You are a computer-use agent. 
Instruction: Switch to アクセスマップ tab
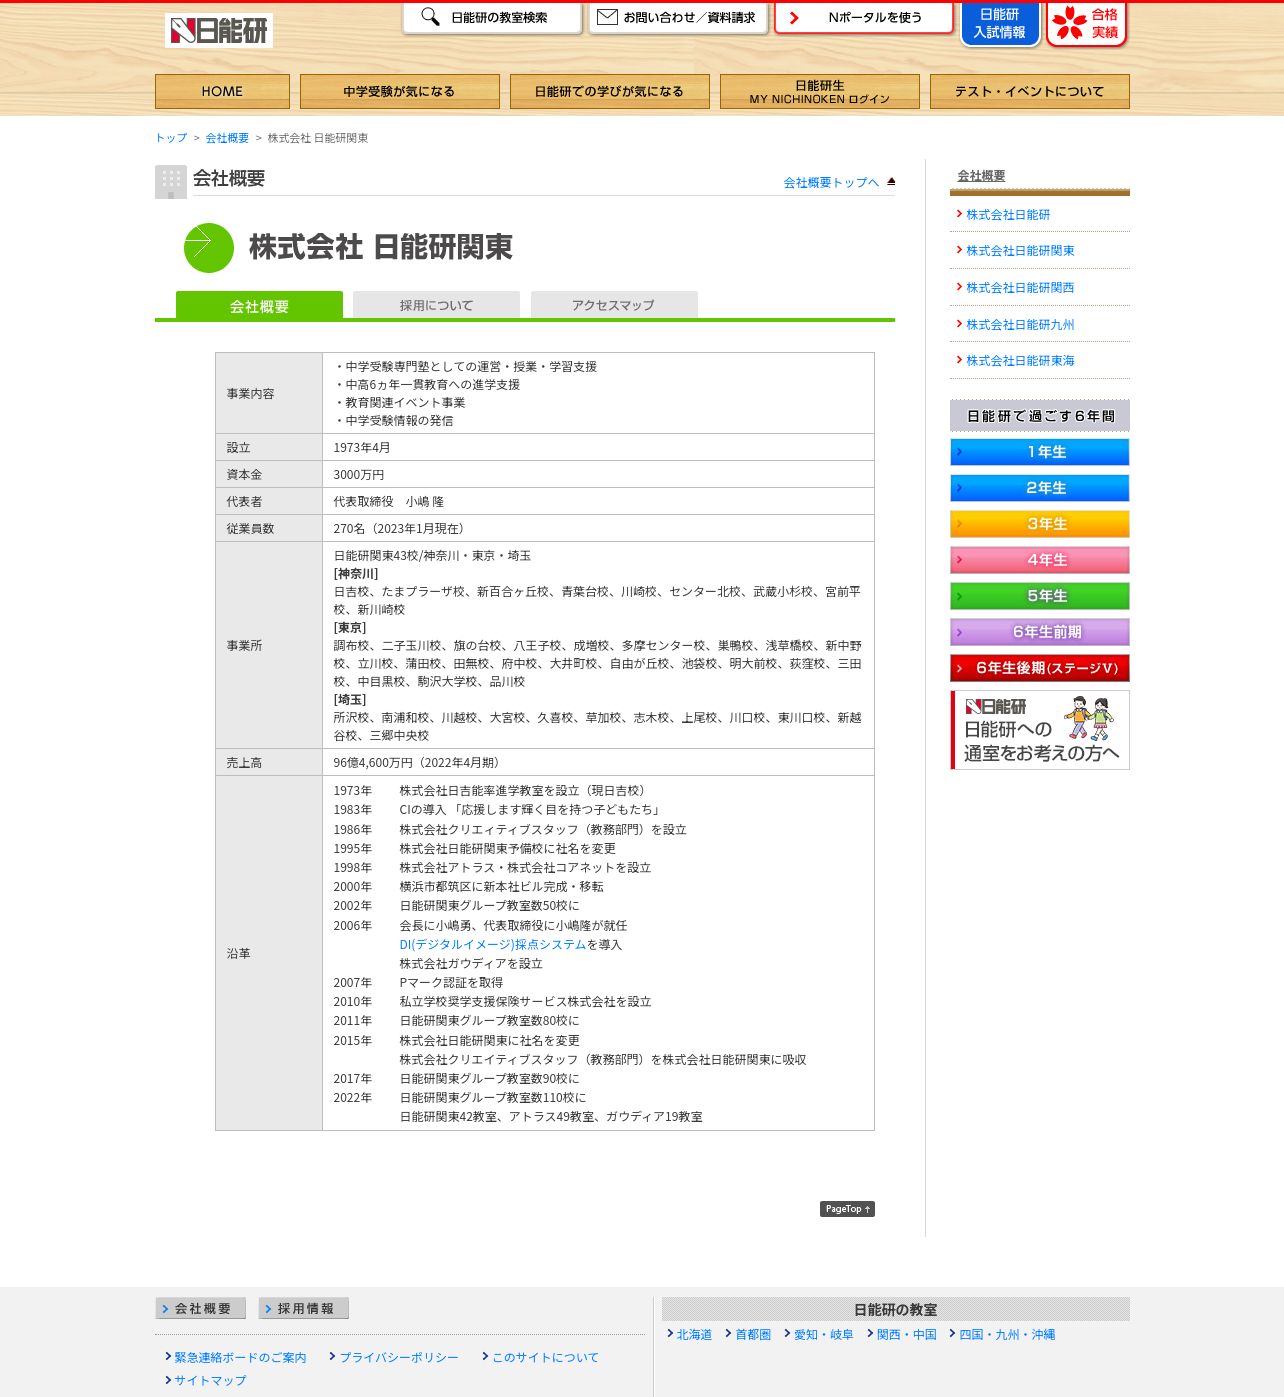click(x=614, y=305)
